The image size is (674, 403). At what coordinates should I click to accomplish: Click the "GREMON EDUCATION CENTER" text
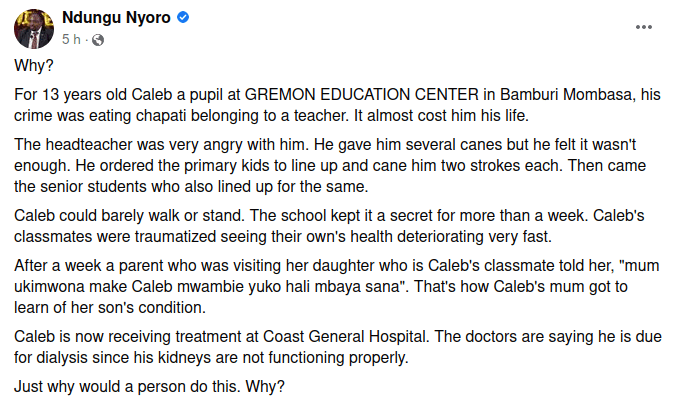339,95
